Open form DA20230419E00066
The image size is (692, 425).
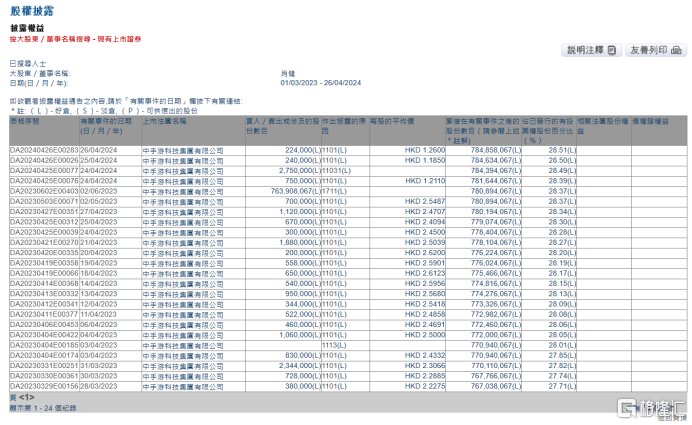[x=44, y=273]
